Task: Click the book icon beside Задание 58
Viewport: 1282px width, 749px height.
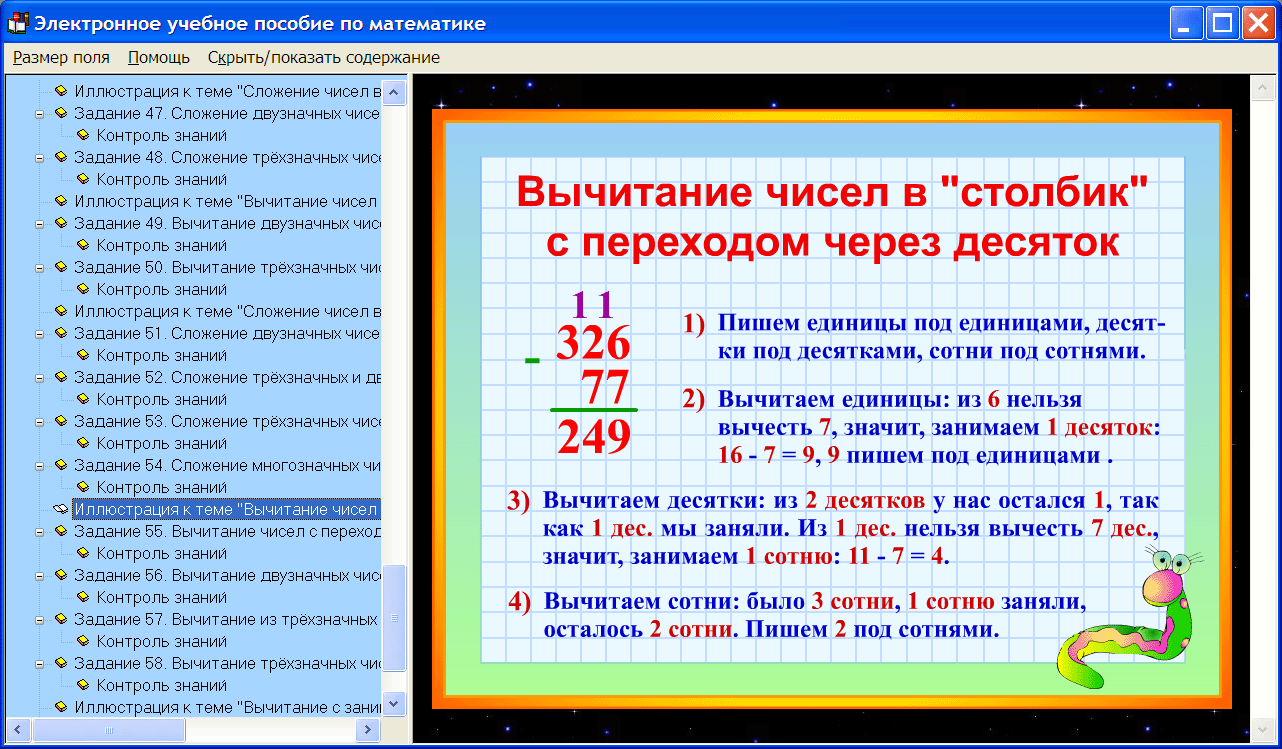Action: (60, 663)
